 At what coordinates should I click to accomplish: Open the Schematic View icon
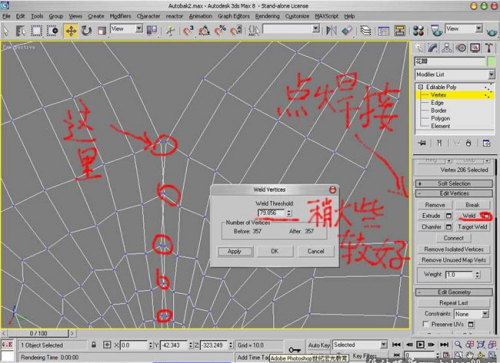(x=400, y=31)
